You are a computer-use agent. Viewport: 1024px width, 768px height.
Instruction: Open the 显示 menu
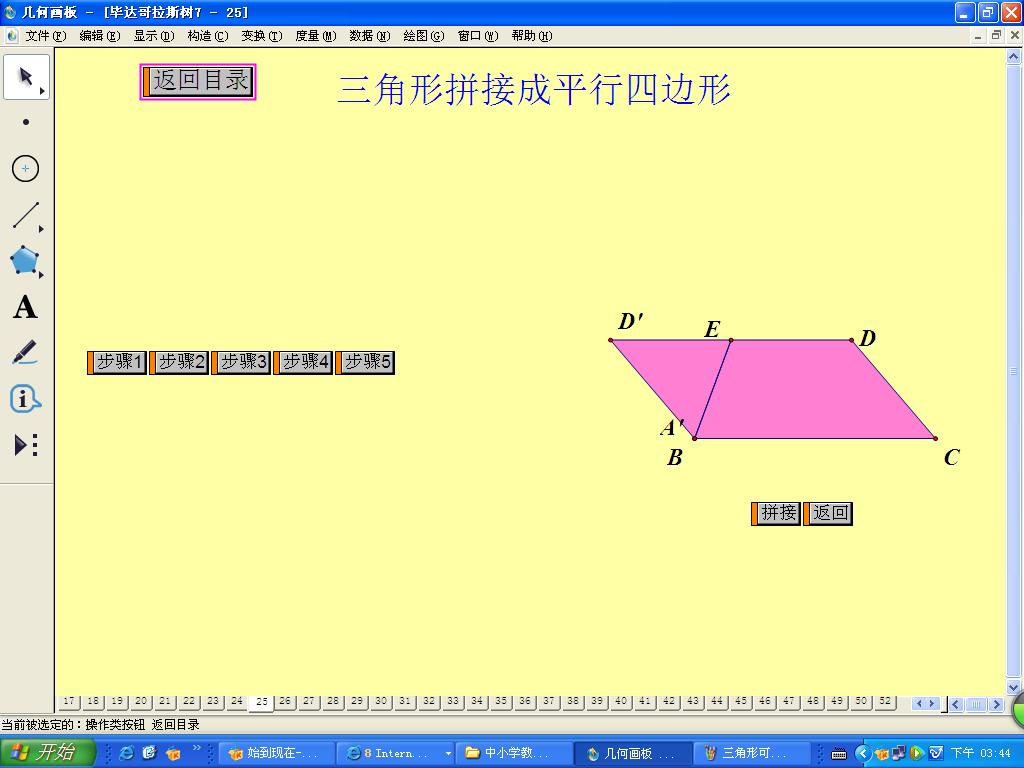point(154,36)
